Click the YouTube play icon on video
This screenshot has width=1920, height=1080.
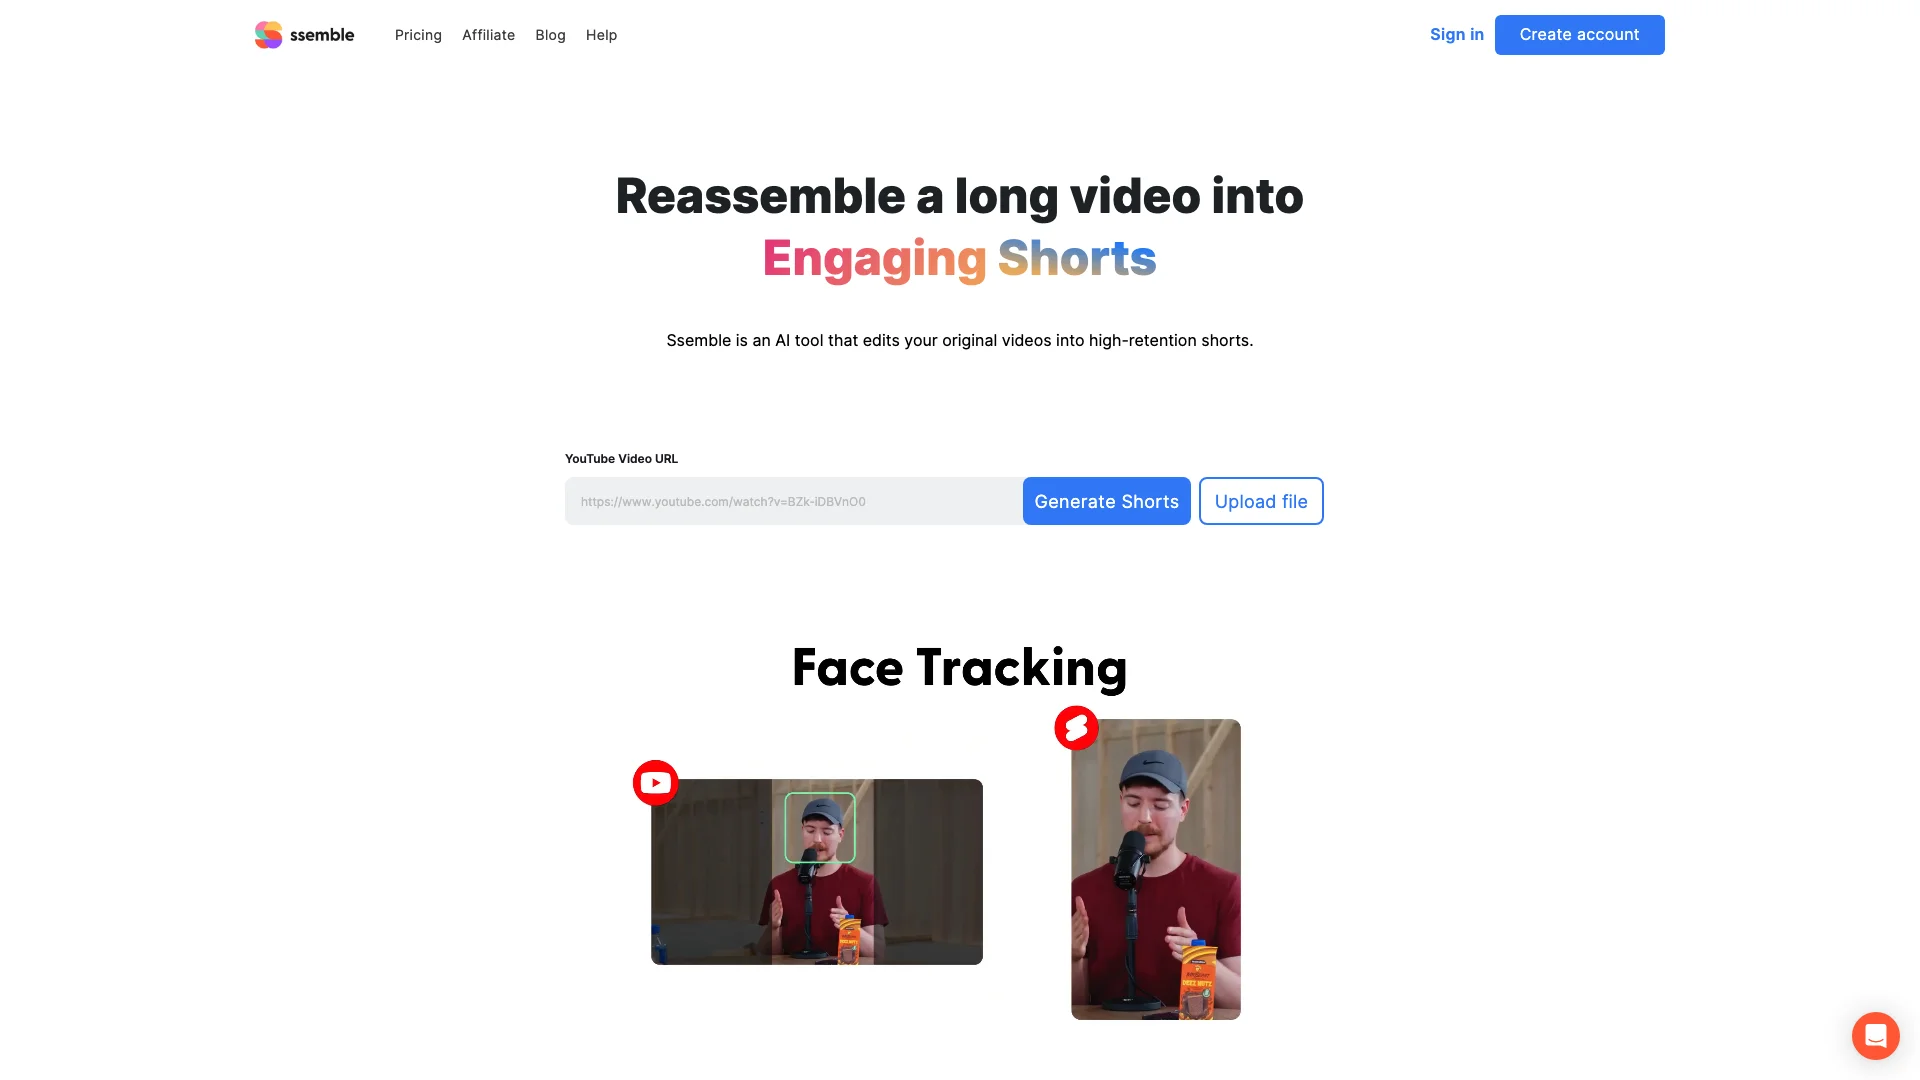coord(655,783)
